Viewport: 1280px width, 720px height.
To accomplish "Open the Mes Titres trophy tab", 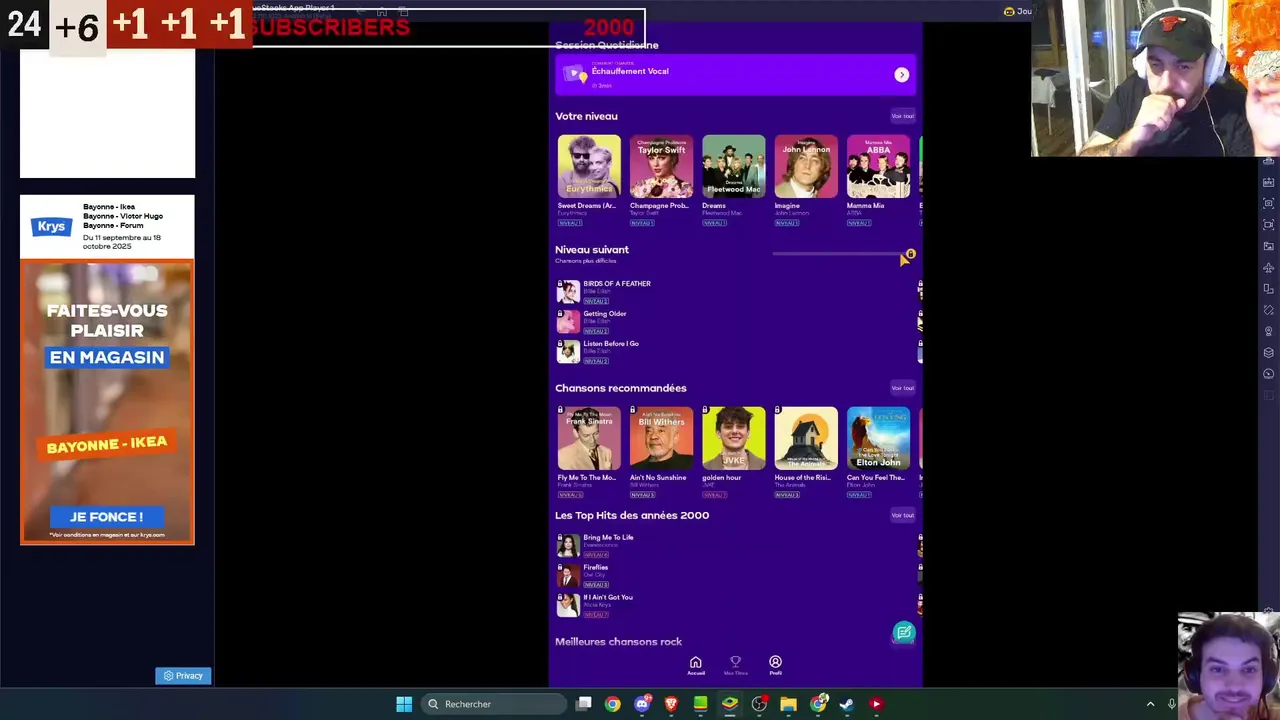I will [x=735, y=665].
